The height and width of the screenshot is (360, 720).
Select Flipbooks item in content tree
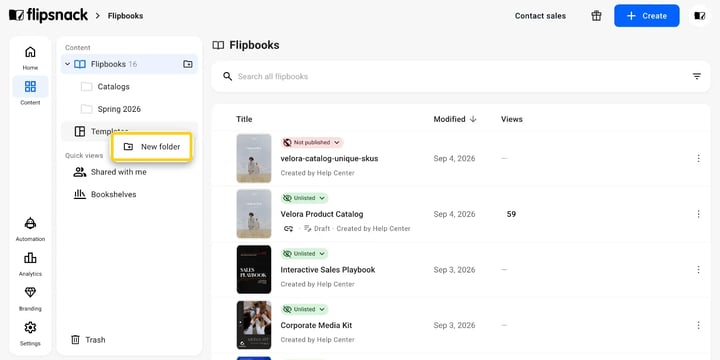point(129,64)
